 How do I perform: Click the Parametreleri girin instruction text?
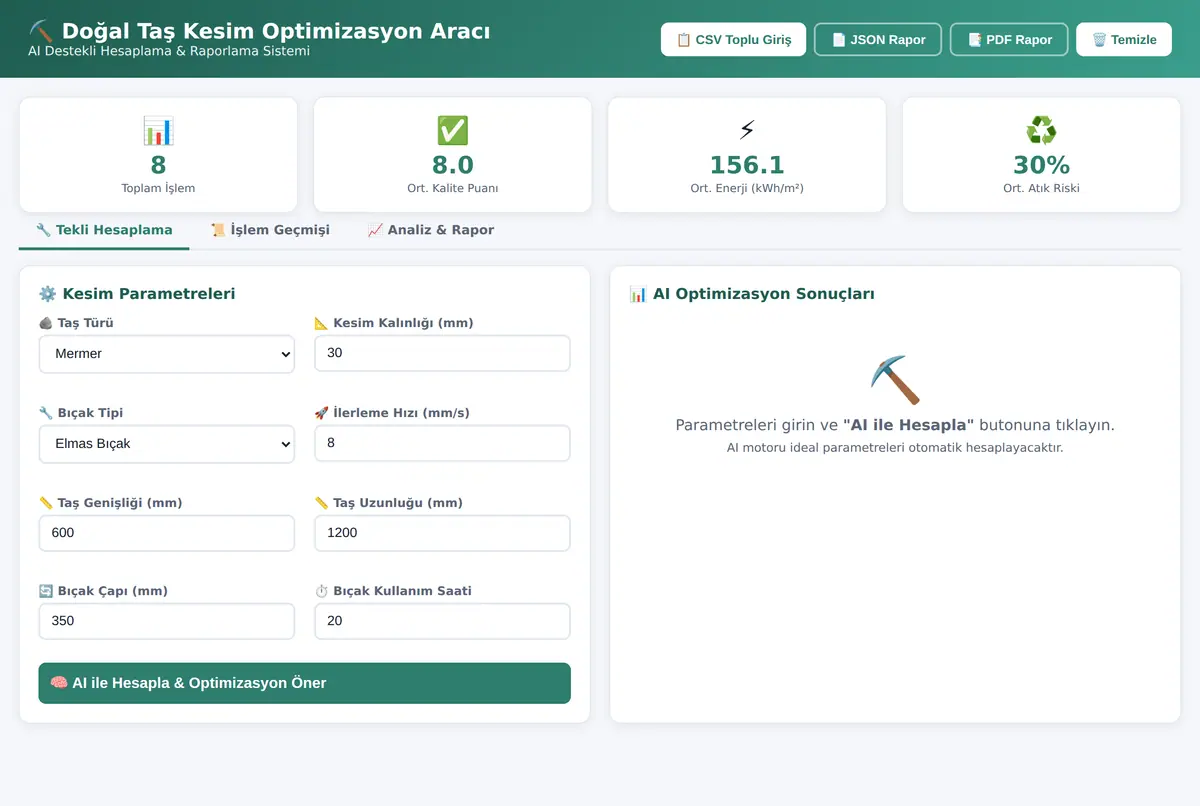click(895, 425)
